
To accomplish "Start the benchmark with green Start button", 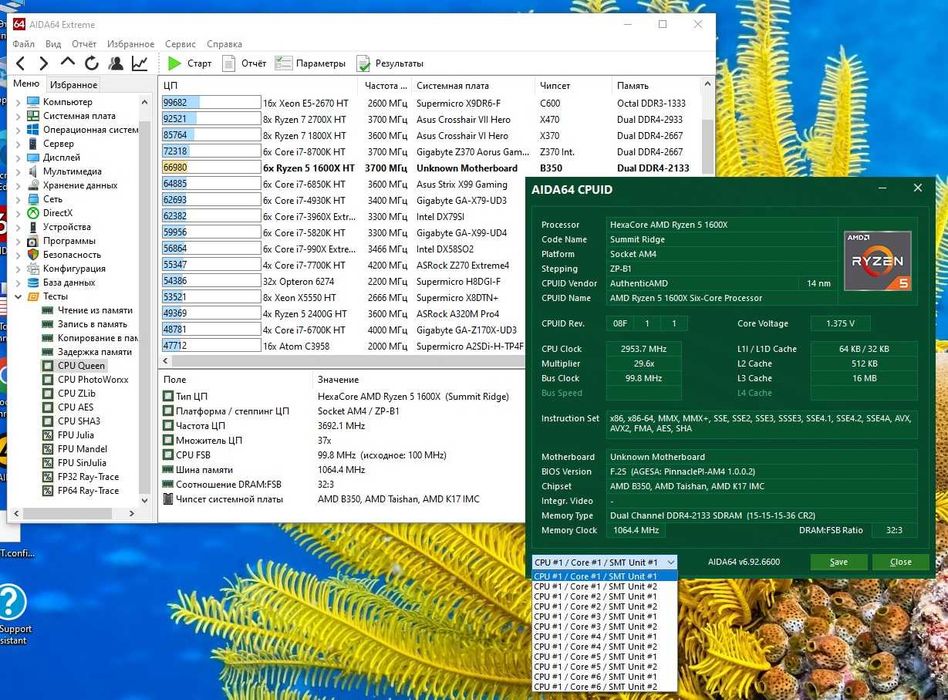I will coord(189,63).
